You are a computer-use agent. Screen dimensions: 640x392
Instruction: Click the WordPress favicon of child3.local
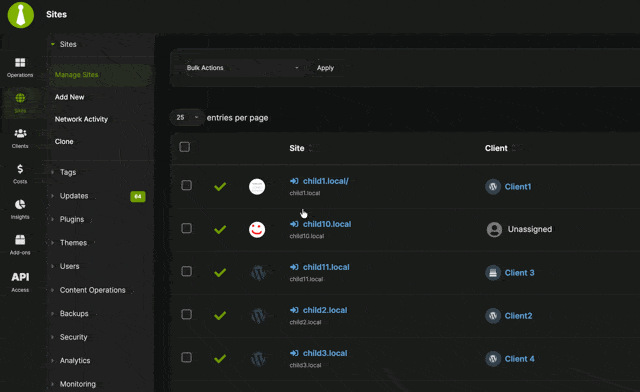tap(258, 359)
